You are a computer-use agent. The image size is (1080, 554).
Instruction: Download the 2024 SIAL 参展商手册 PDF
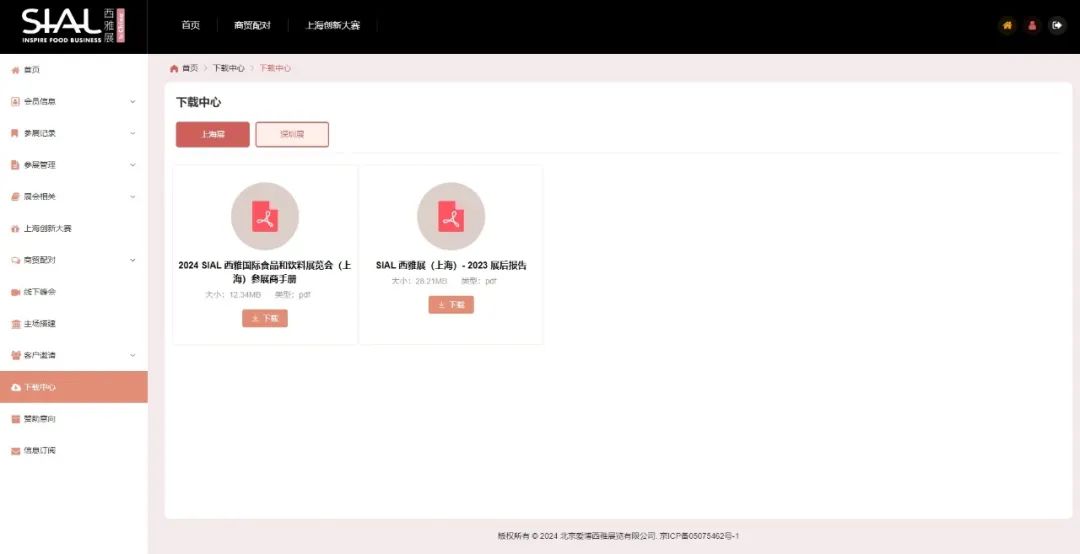(x=265, y=318)
